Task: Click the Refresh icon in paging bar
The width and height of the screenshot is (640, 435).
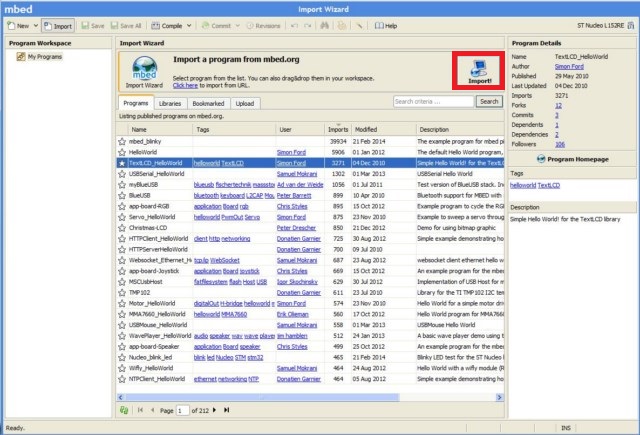Action: 124,410
